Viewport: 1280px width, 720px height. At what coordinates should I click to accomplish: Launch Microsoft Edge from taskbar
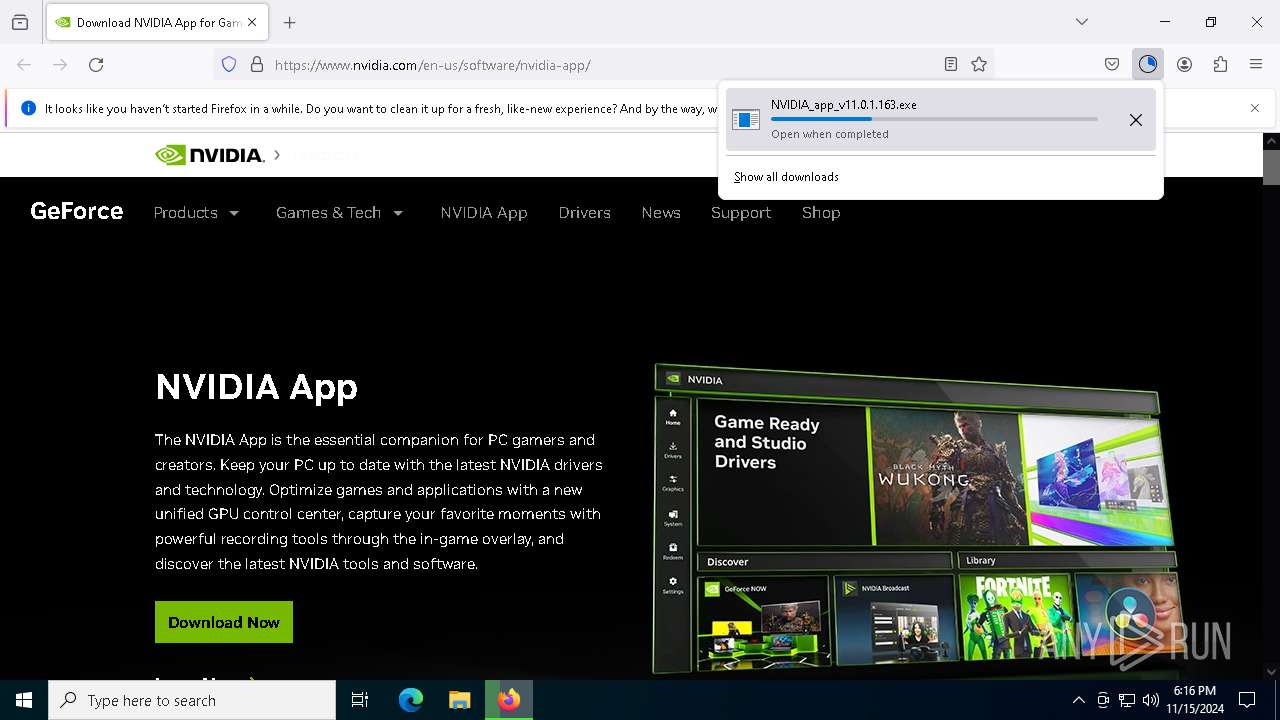411,700
